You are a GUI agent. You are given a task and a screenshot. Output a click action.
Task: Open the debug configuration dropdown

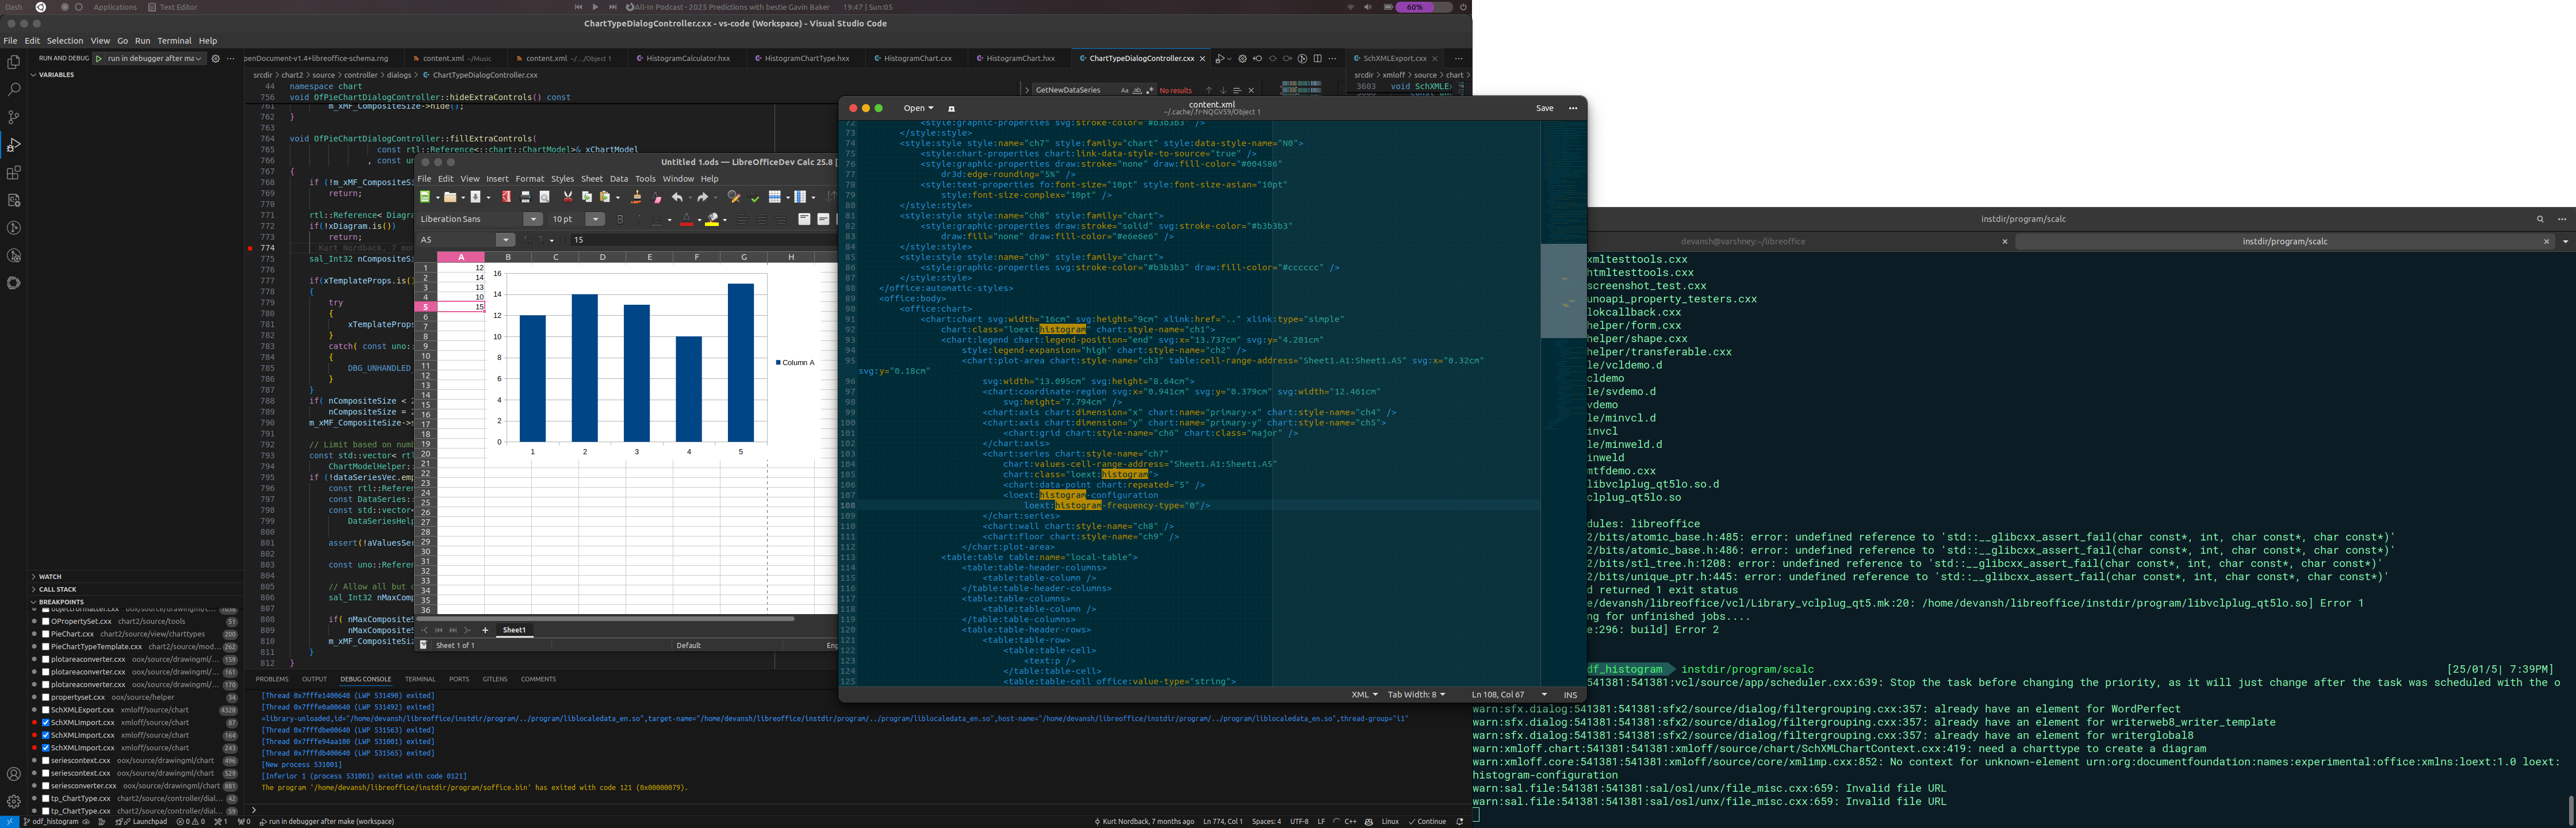(x=155, y=58)
